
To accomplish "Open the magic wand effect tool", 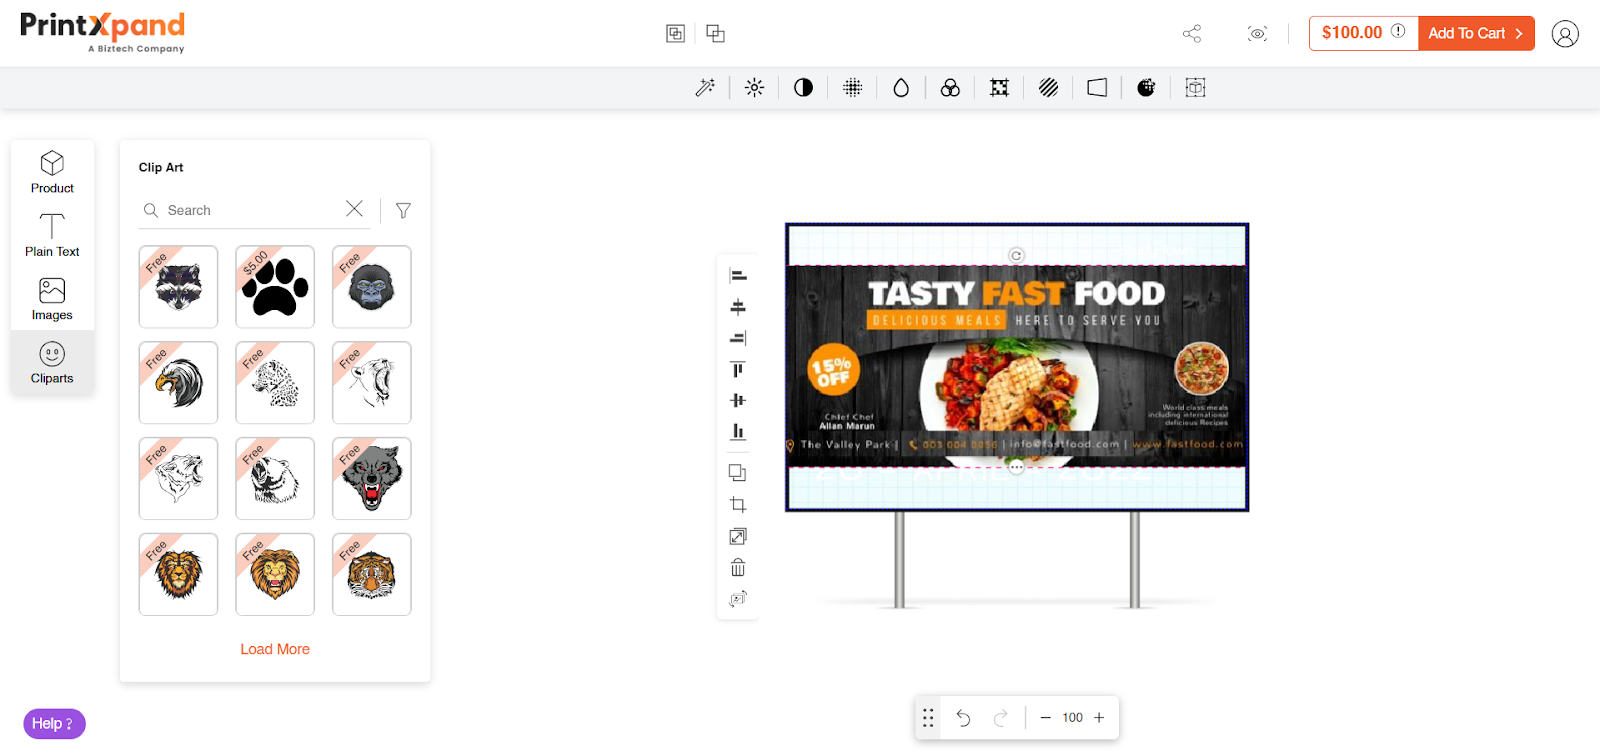I will click(705, 88).
